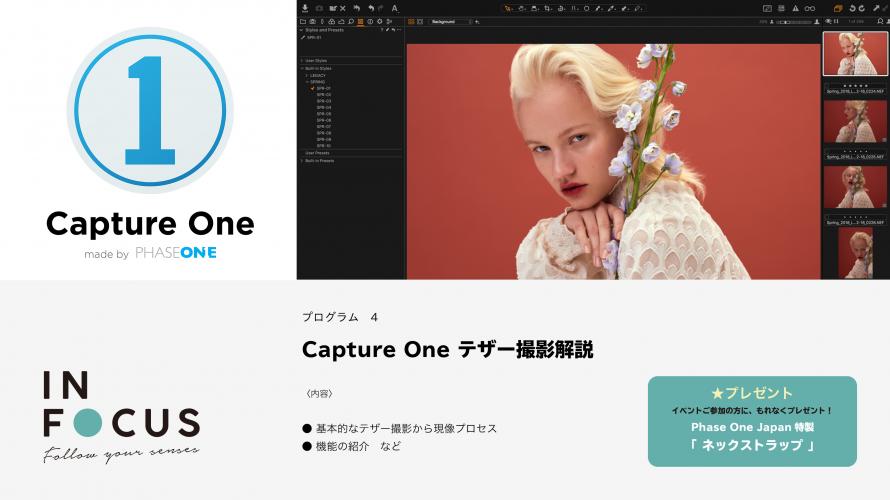Collapse the SPRING styles folder
Viewport: 890px width, 500px height.
point(307,82)
